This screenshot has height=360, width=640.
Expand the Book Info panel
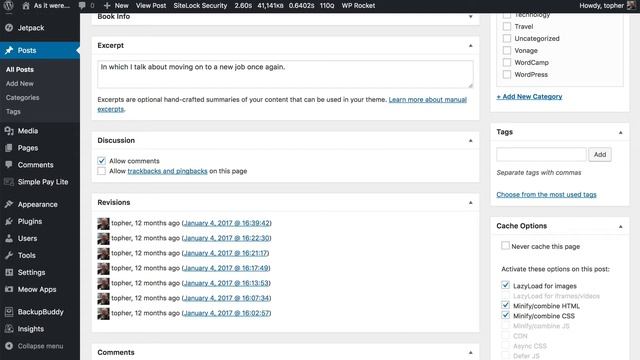470,17
